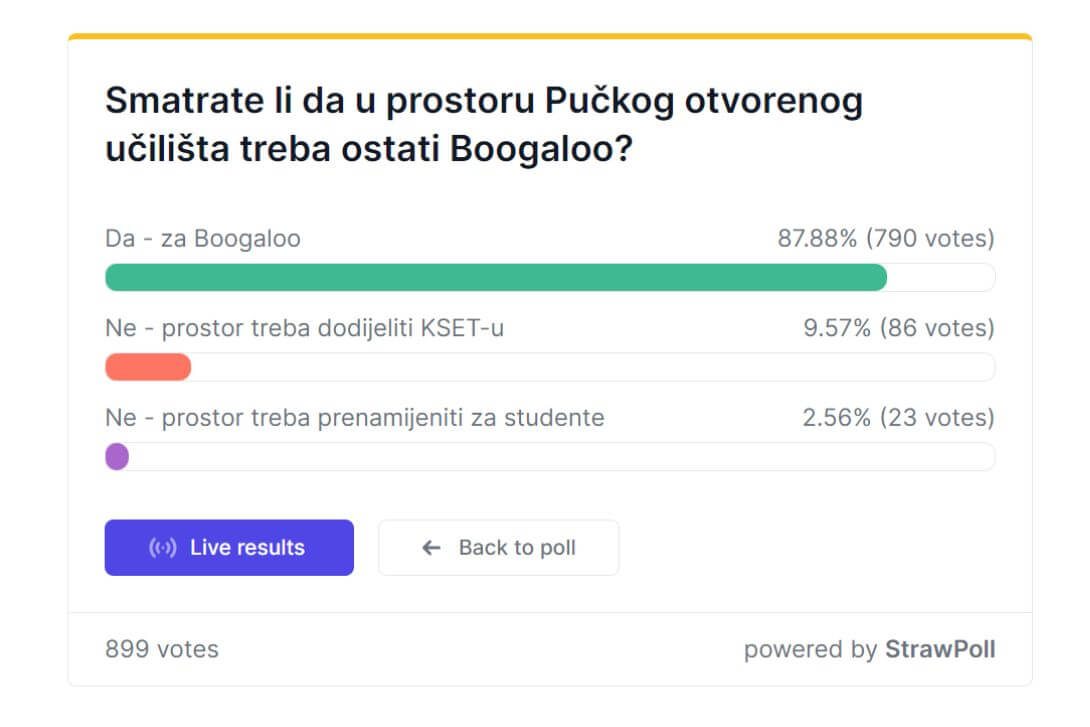
Task: Select Ne - prostor treba prenamijeniti za studente label
Action: tap(355, 418)
